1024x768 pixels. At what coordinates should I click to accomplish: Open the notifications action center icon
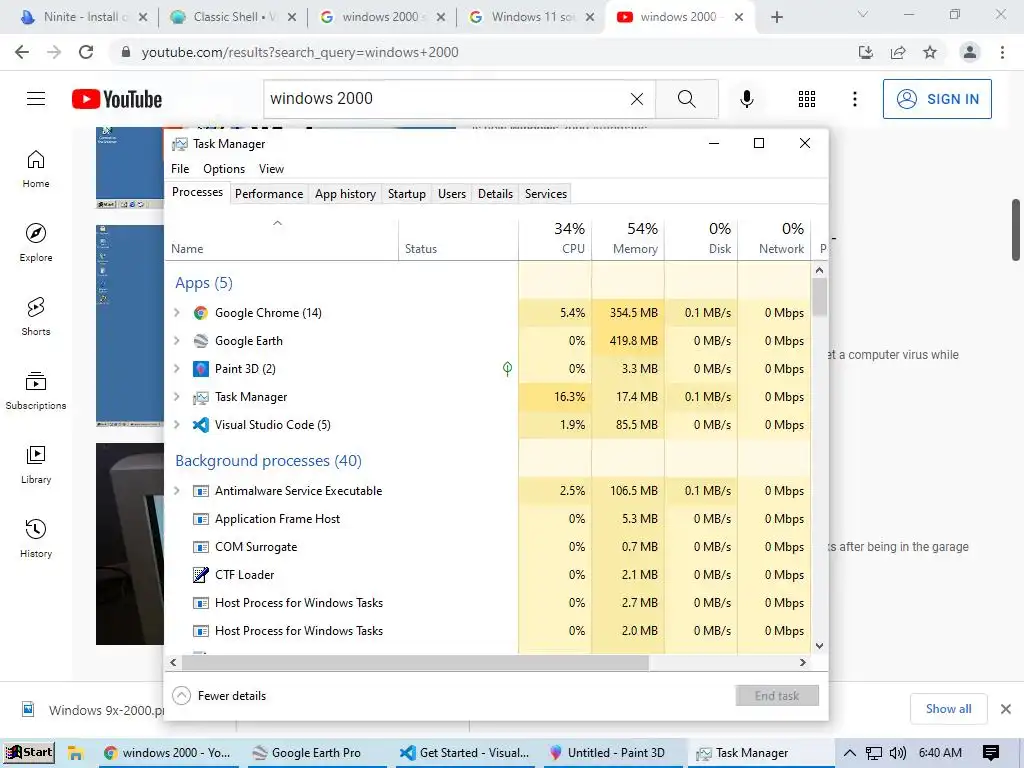click(x=991, y=753)
